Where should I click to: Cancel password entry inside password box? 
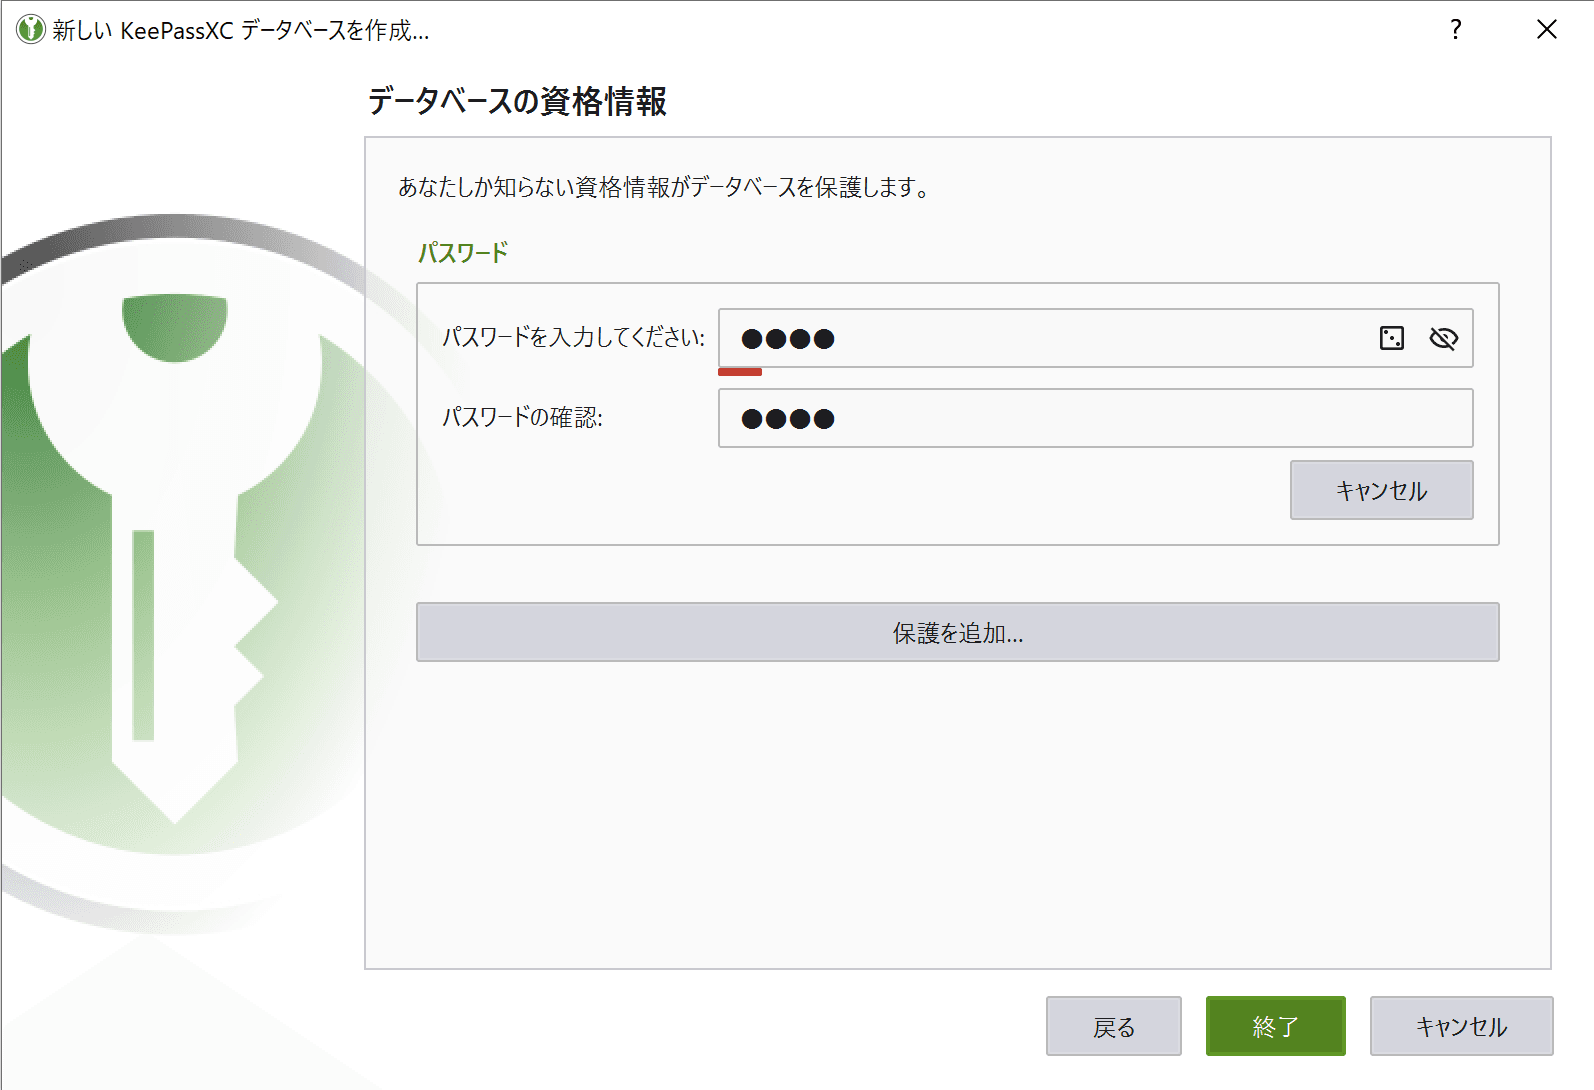pyautogui.click(x=1381, y=490)
